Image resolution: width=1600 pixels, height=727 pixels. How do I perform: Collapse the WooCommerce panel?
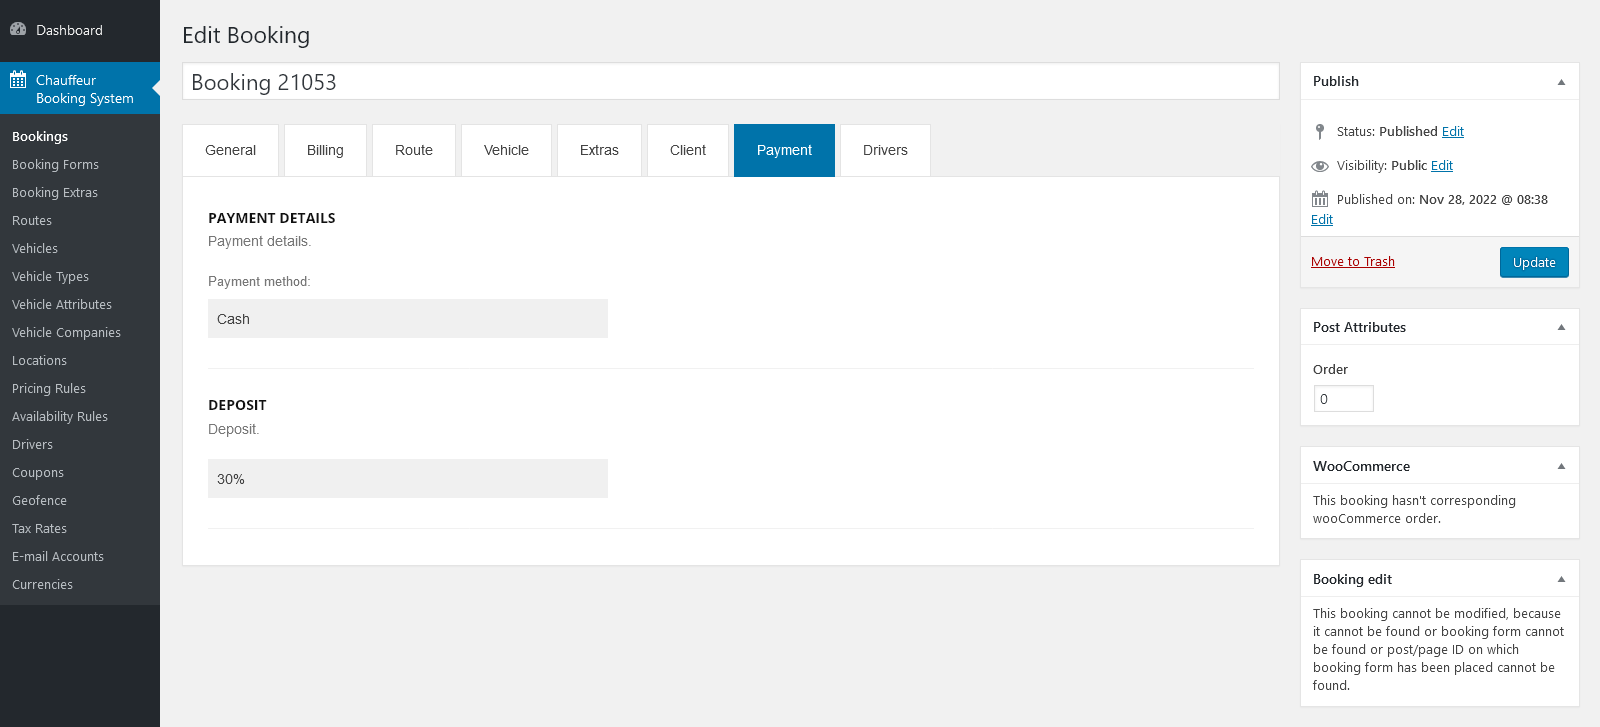coord(1561,466)
